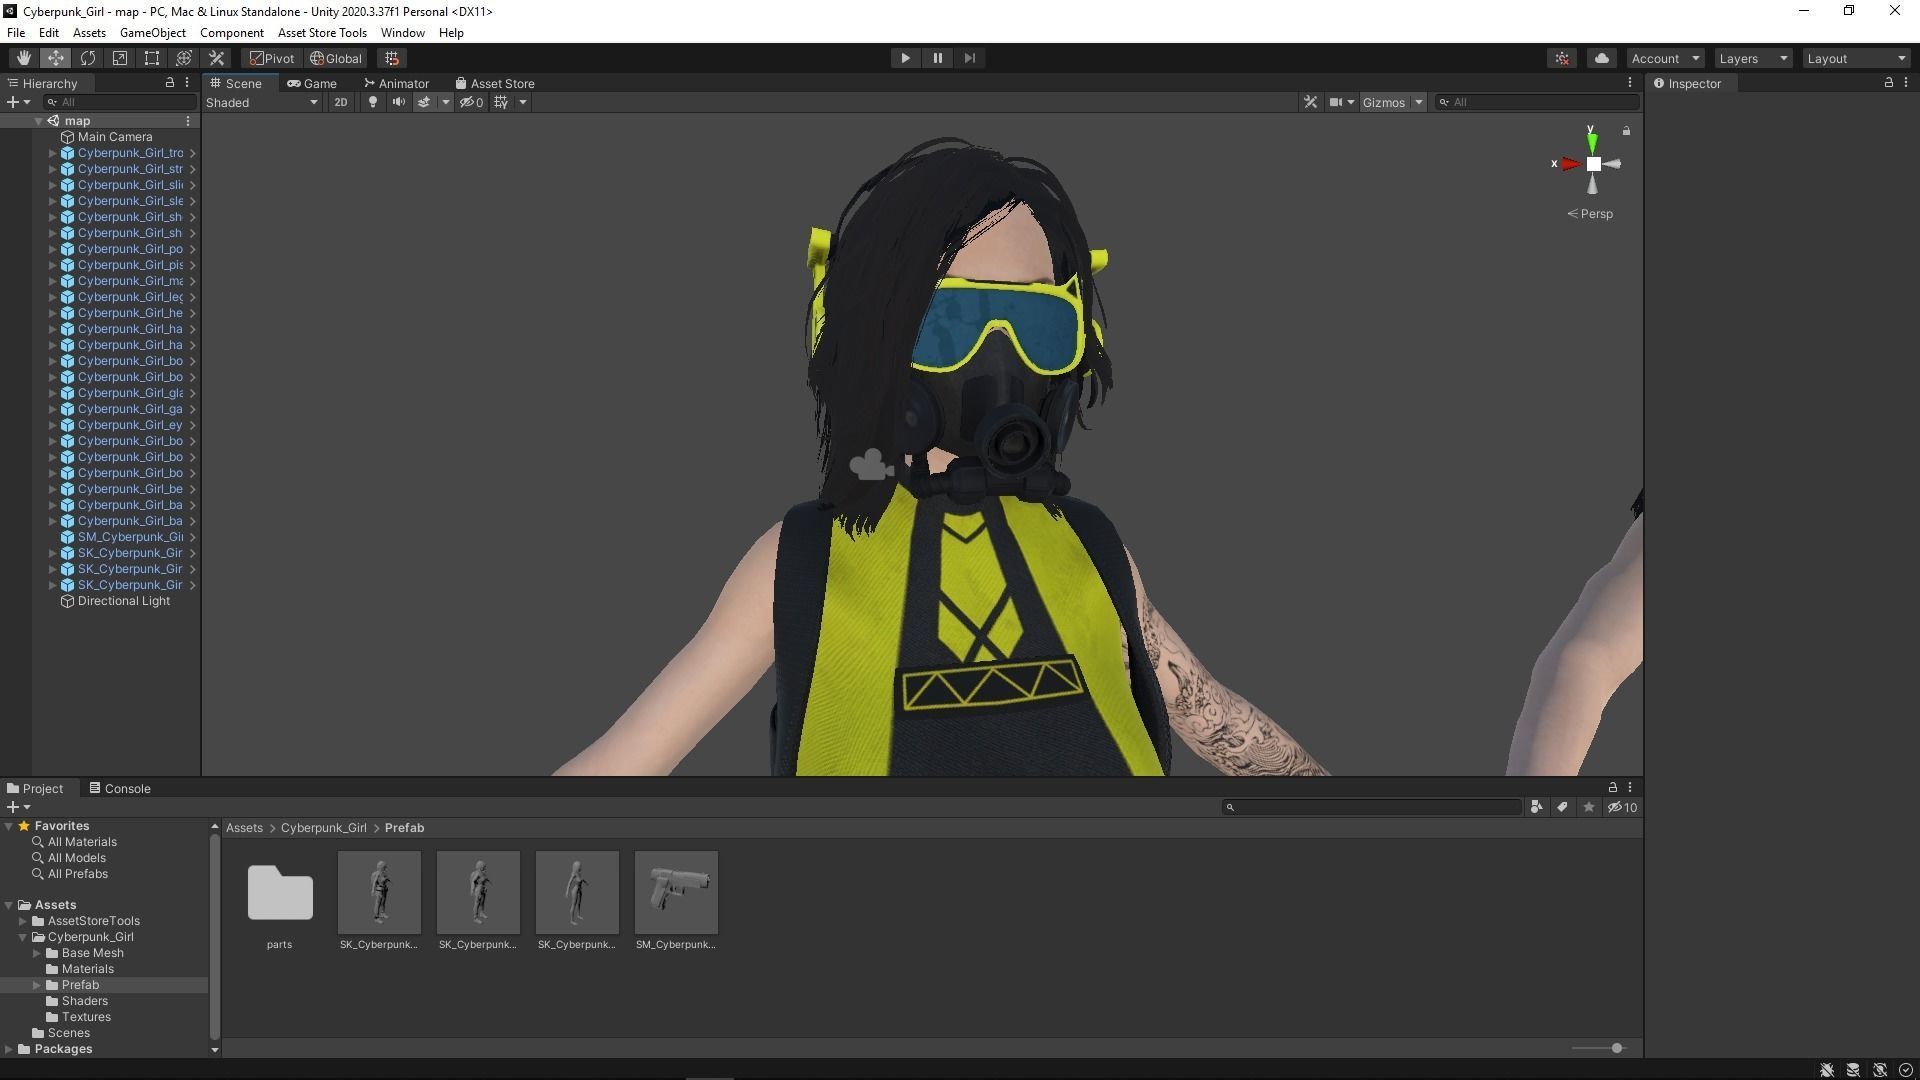Open the parts folder thumbnail
This screenshot has height=1080, width=1920.
(280, 892)
